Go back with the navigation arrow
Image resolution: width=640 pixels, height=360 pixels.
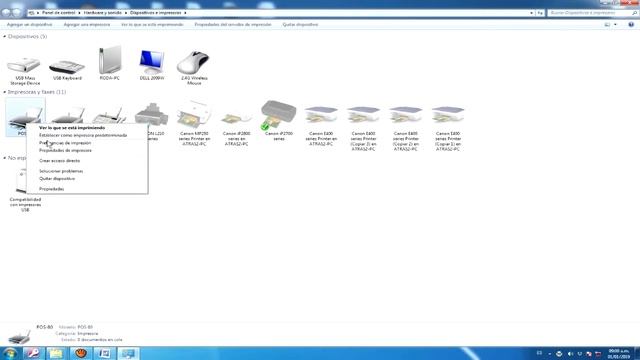pyautogui.click(x=6, y=13)
